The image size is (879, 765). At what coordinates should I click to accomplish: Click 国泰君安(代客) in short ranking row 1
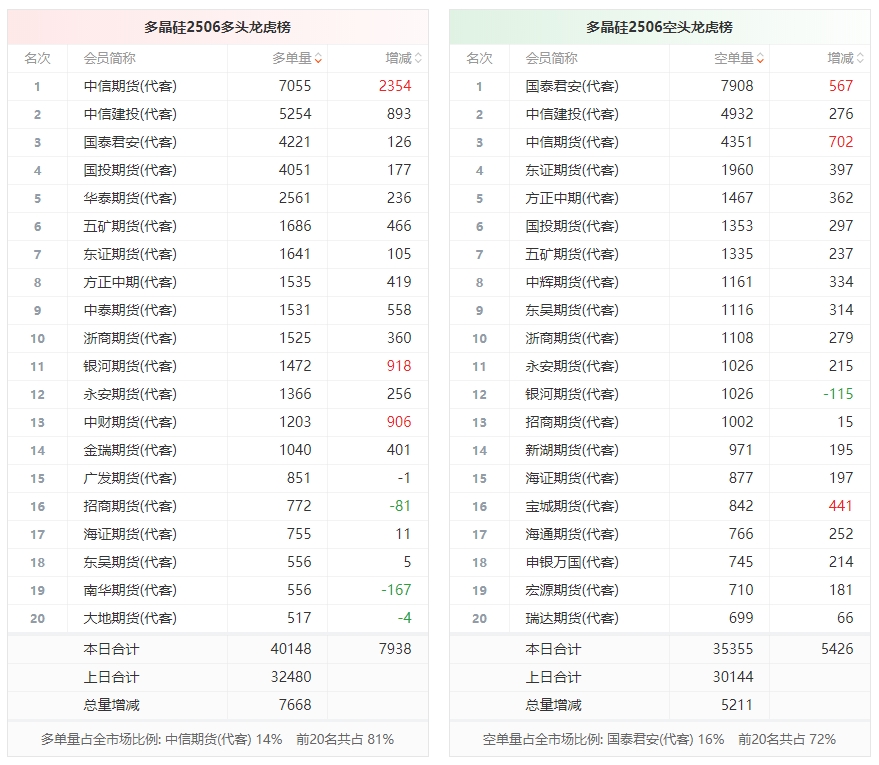point(572,86)
